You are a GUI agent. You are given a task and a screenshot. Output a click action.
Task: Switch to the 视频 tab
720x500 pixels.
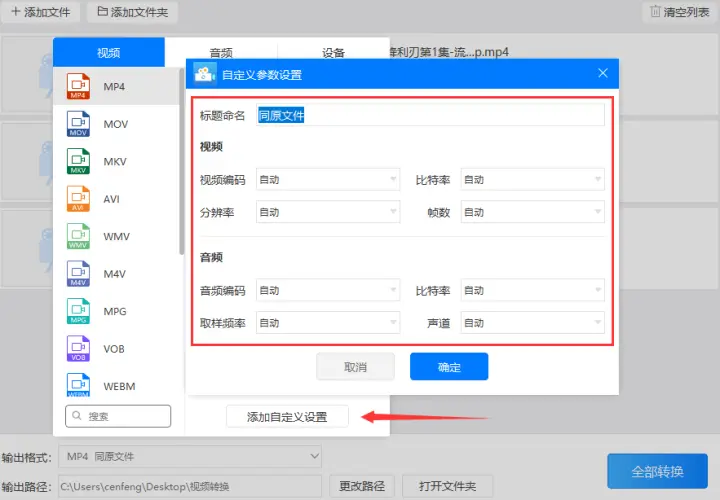[109, 52]
